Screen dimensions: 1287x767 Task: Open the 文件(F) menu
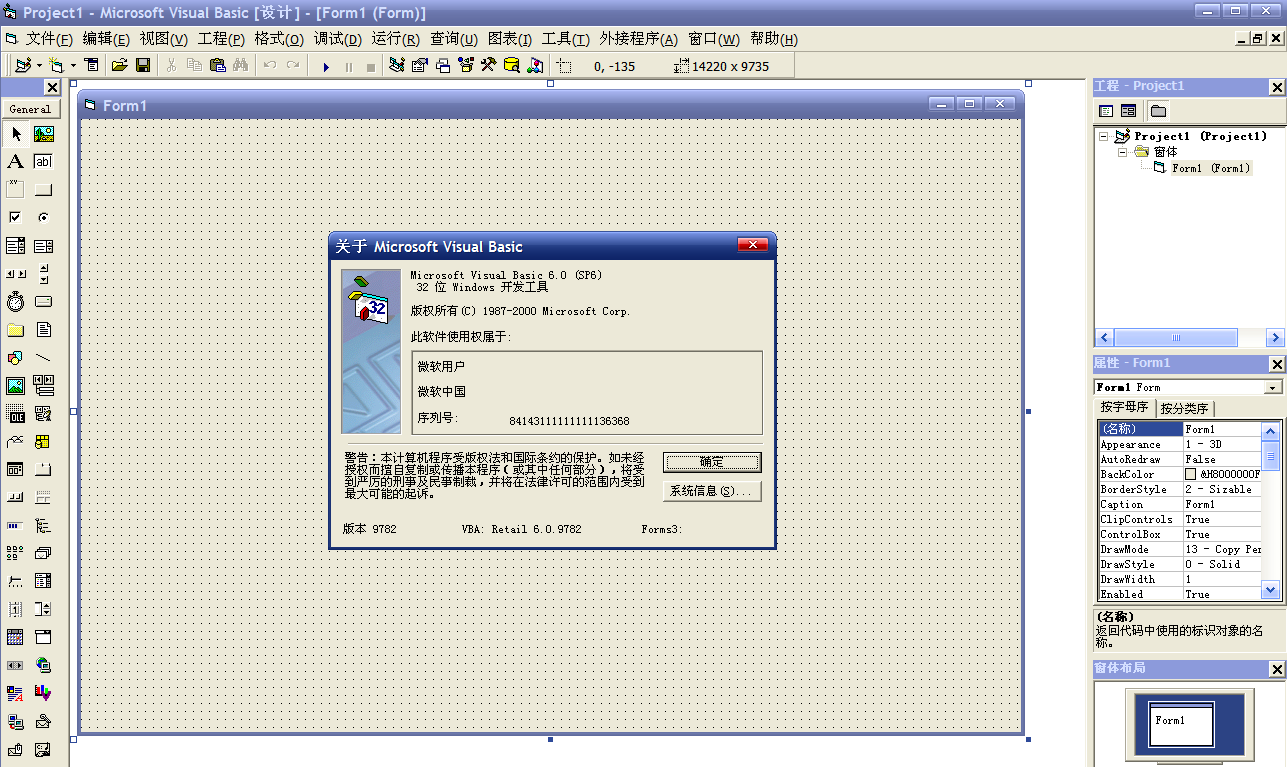[x=49, y=39]
